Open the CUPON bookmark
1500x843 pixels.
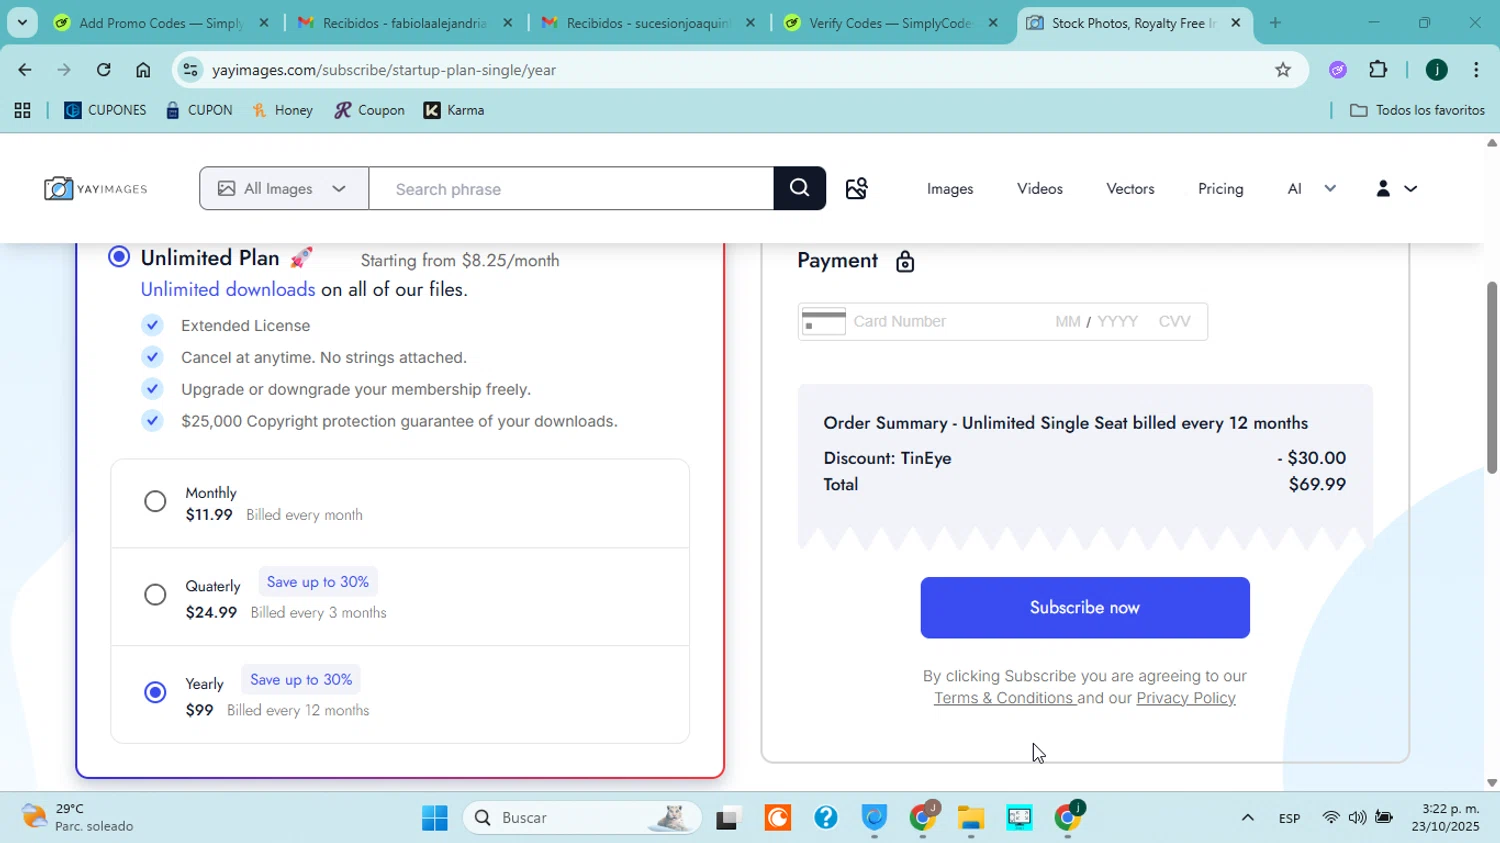199,111
